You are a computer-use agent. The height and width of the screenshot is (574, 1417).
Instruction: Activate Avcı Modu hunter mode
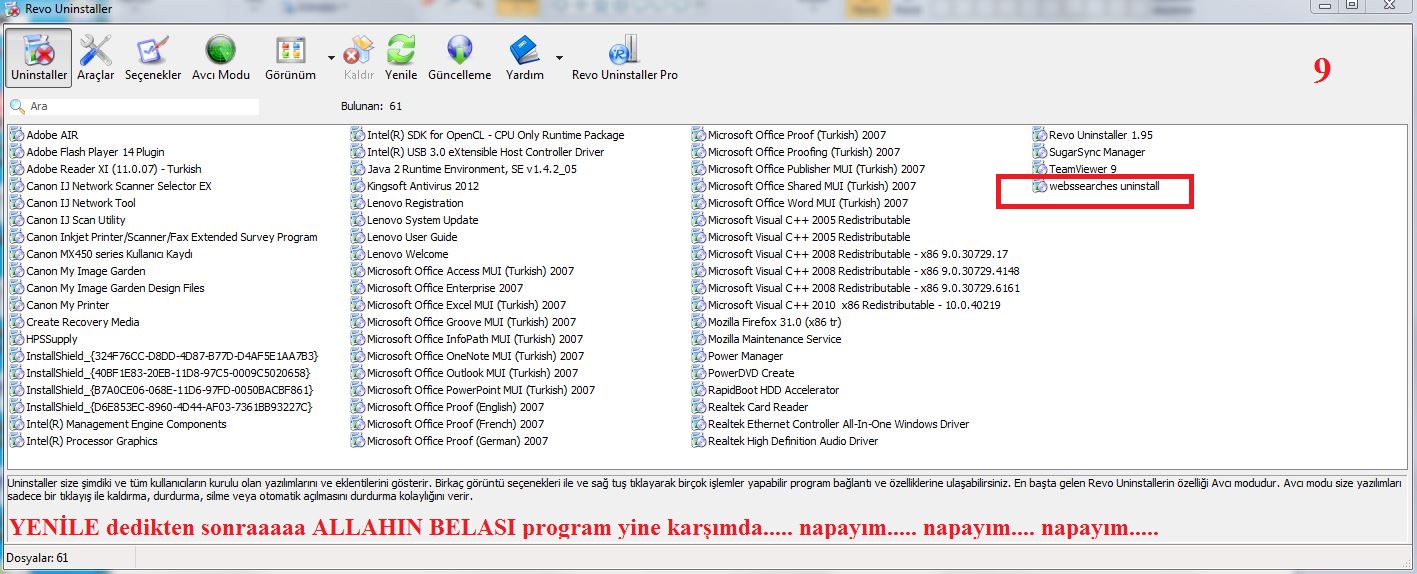pyautogui.click(x=221, y=57)
